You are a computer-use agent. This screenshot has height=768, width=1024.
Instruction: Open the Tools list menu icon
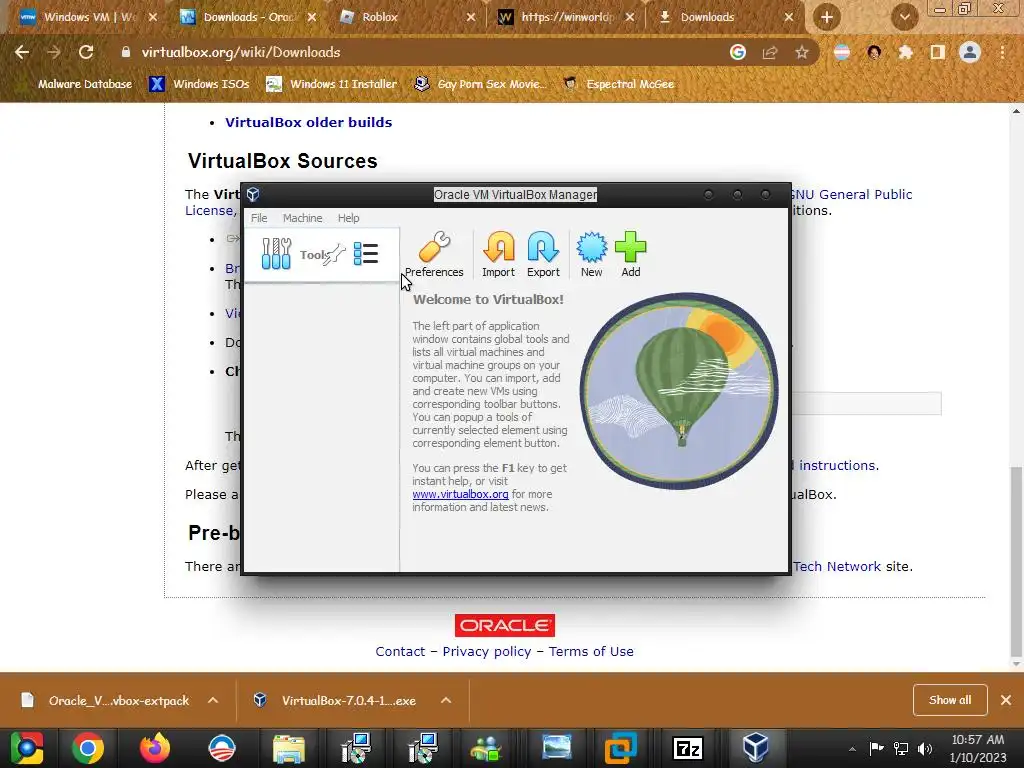366,254
